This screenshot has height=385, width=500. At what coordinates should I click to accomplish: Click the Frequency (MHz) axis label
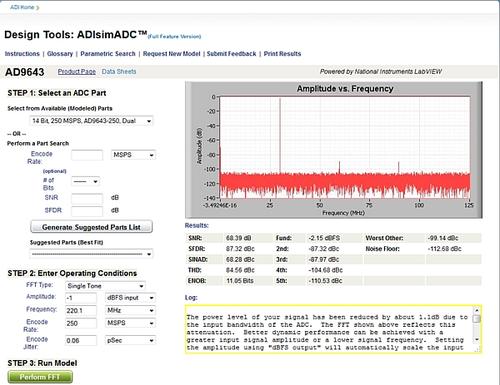tap(343, 213)
